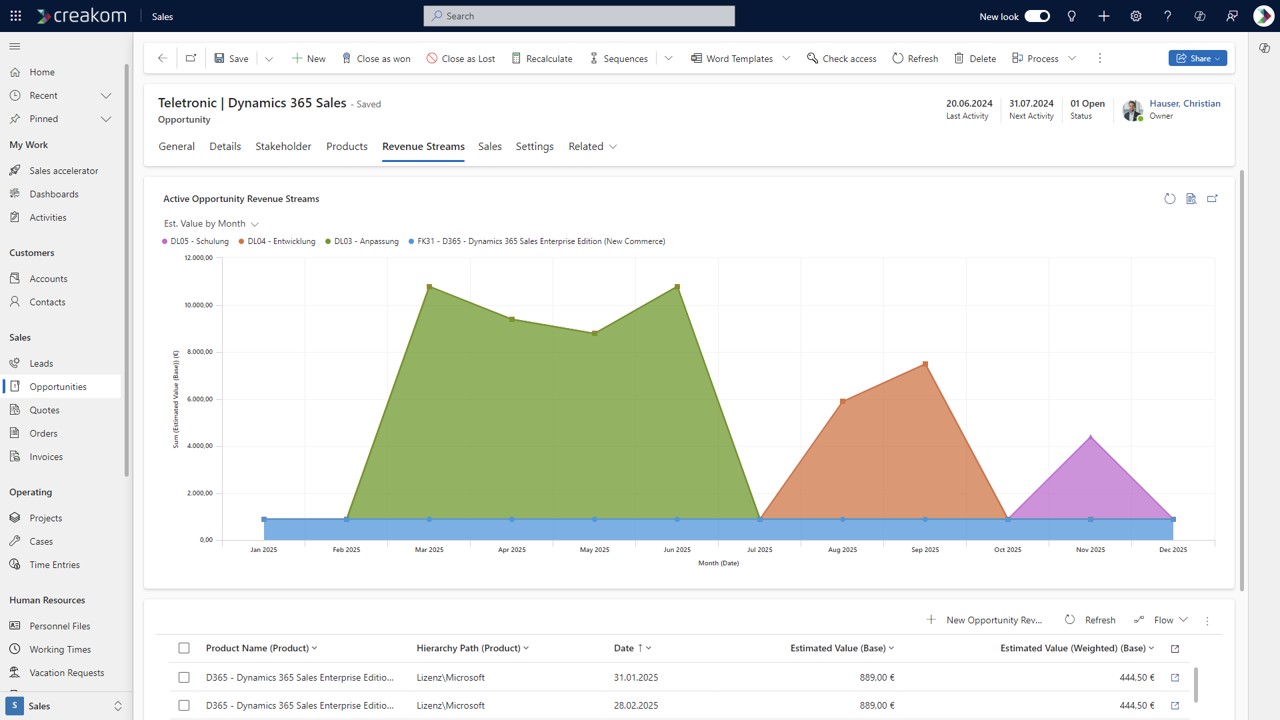
Task: Open owner Hauser, Christian link
Action: coord(1185,103)
